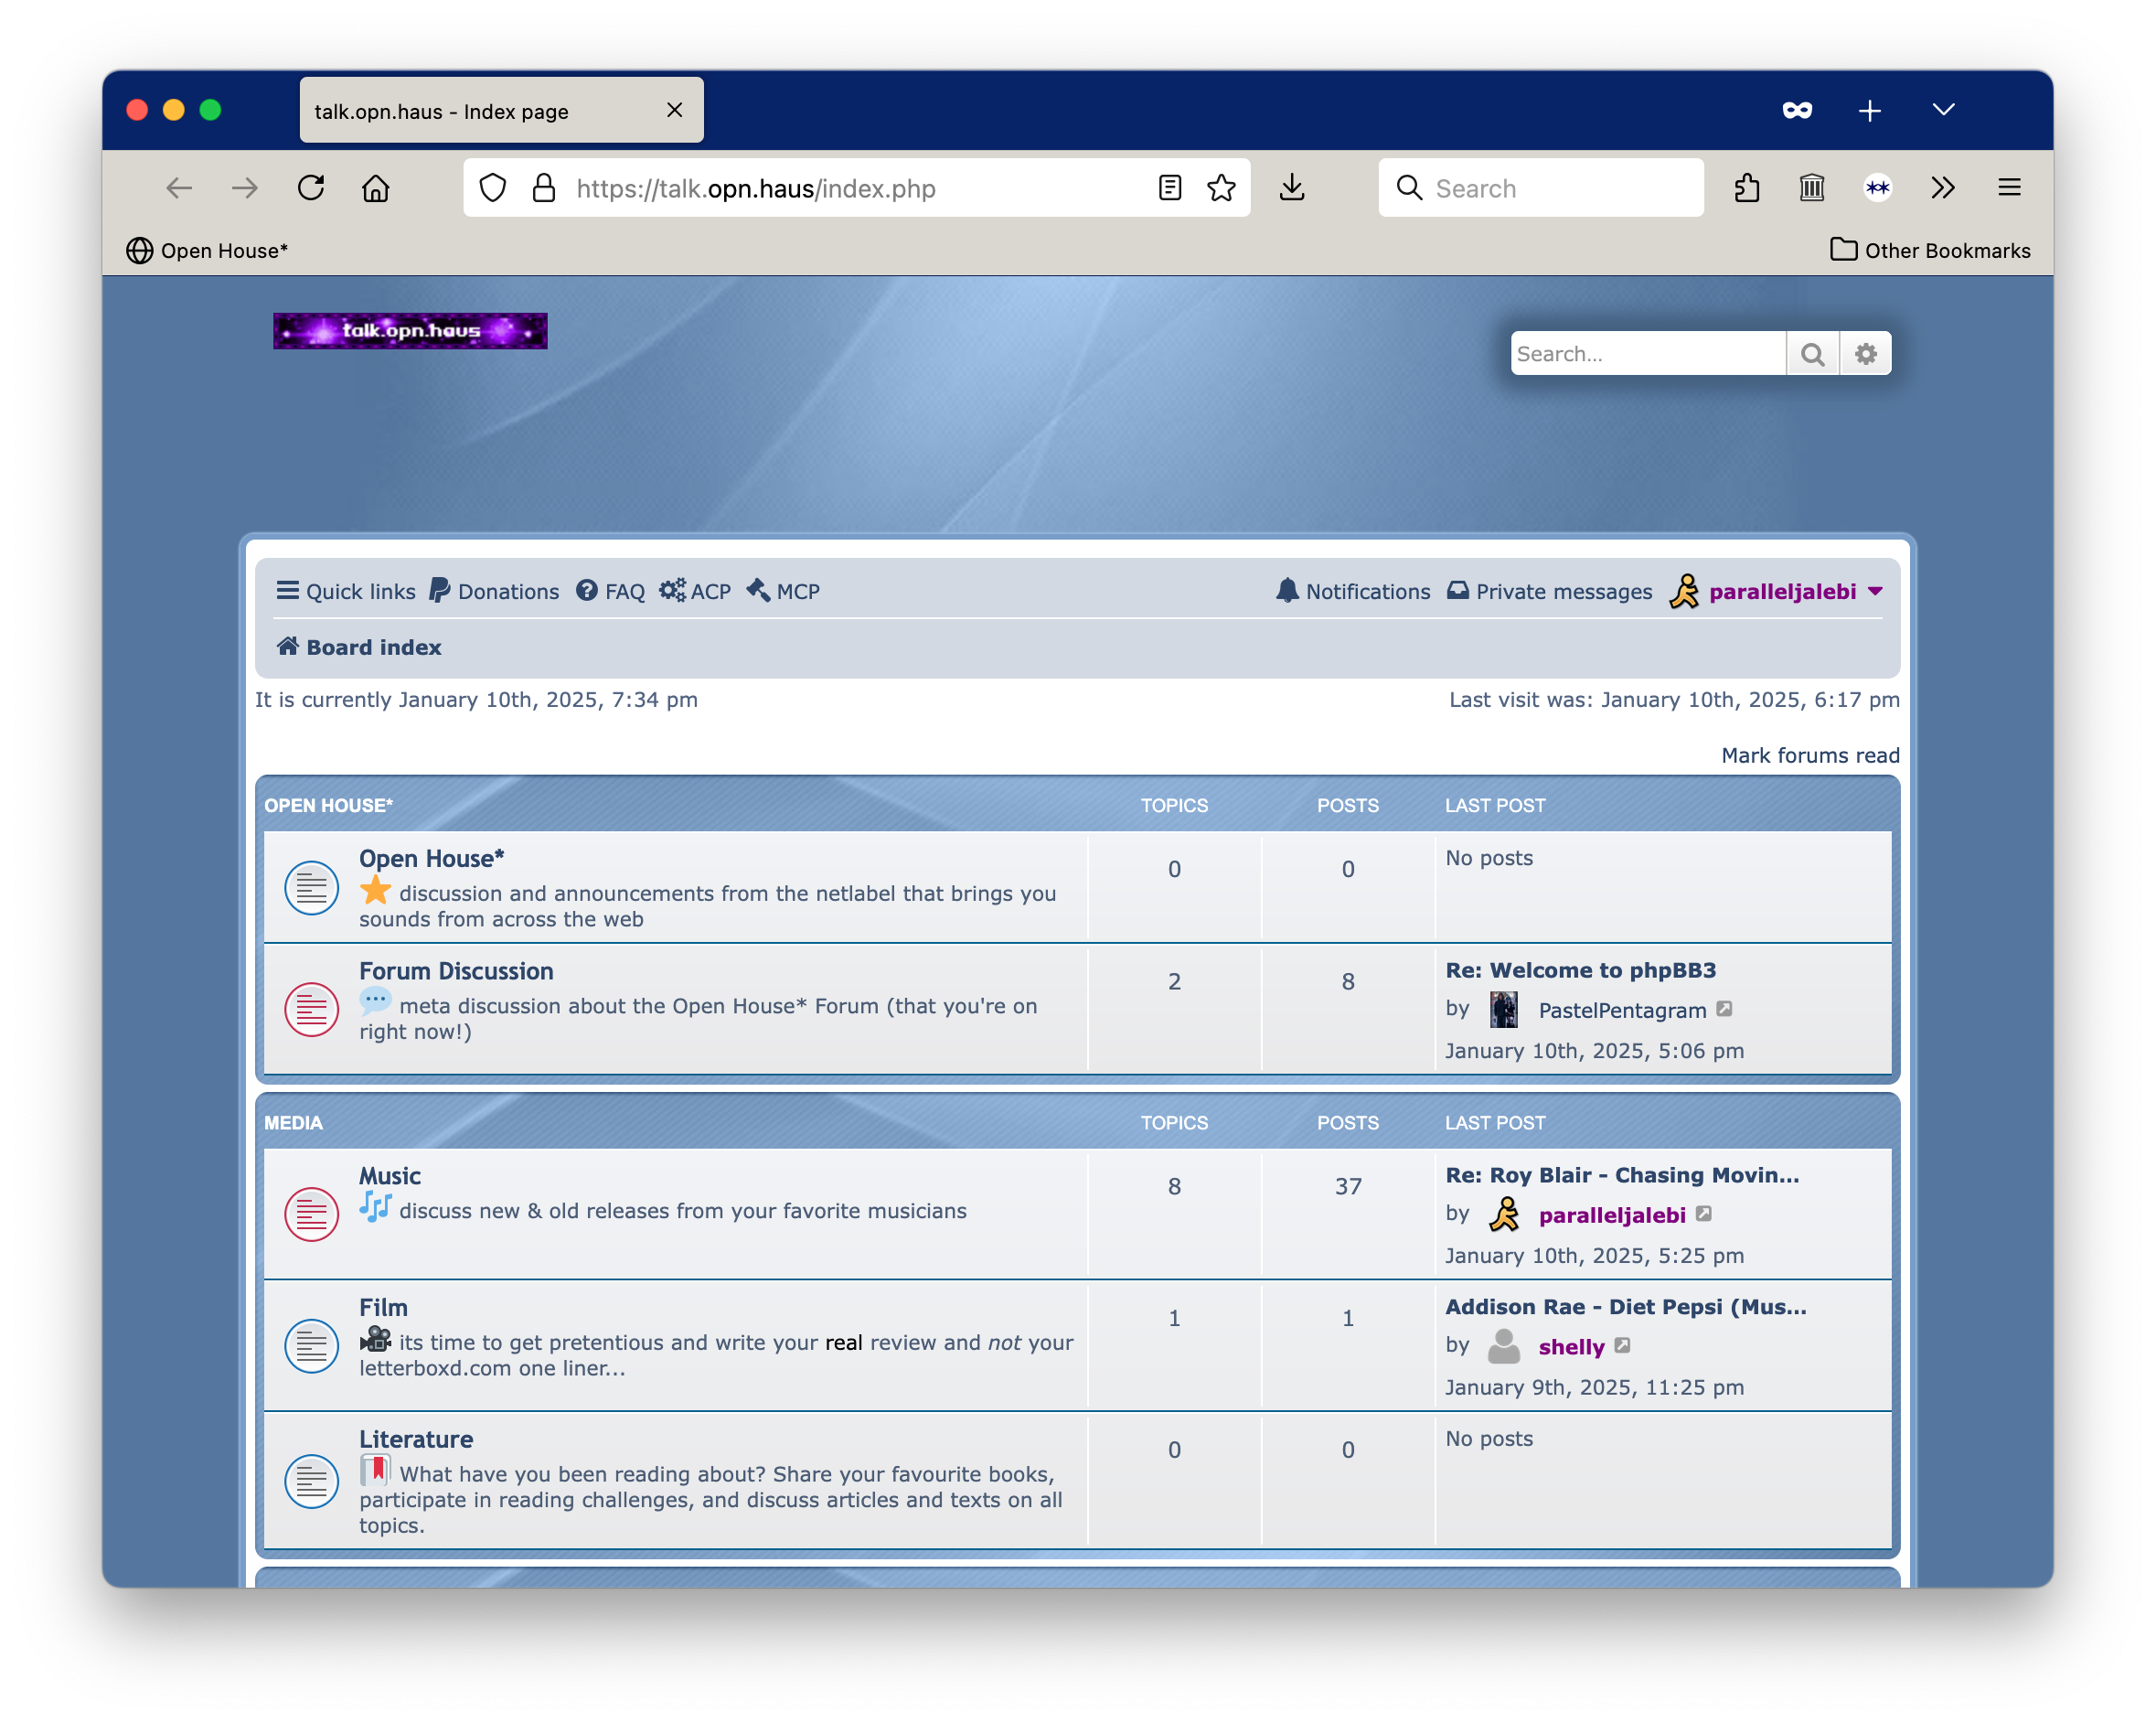View site security padlock icon
The height and width of the screenshot is (1723, 2156).
point(543,188)
